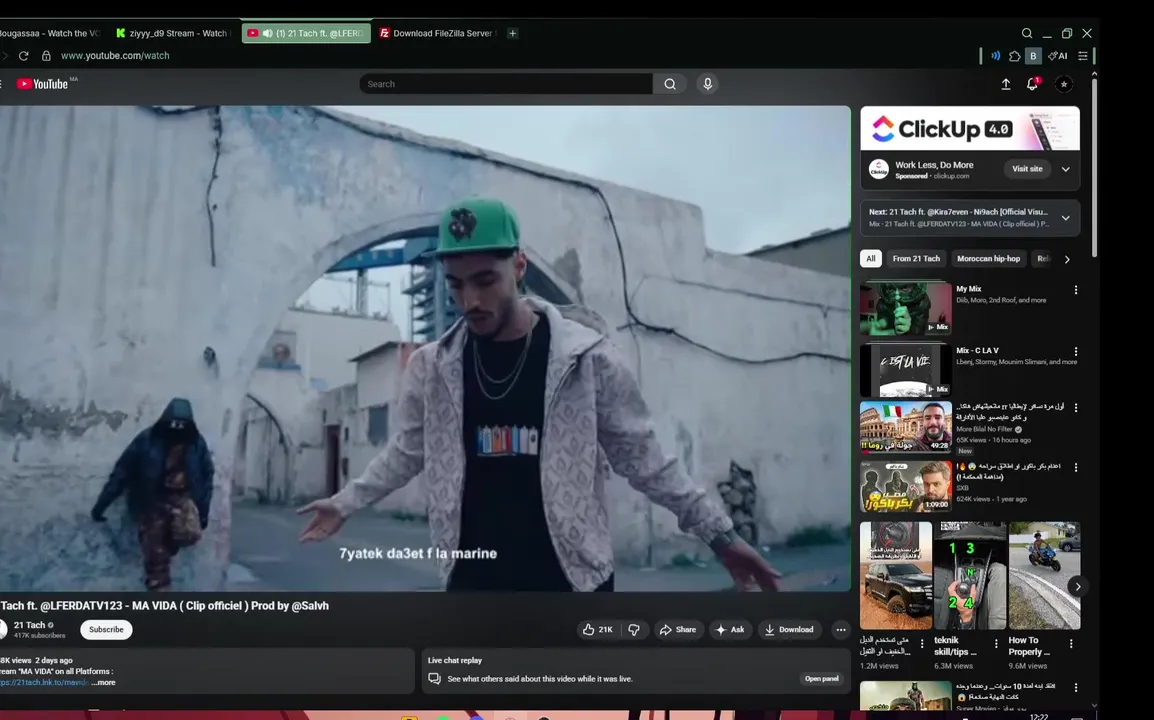Open the live chat replay panel
The image size is (1154, 720).
821,679
